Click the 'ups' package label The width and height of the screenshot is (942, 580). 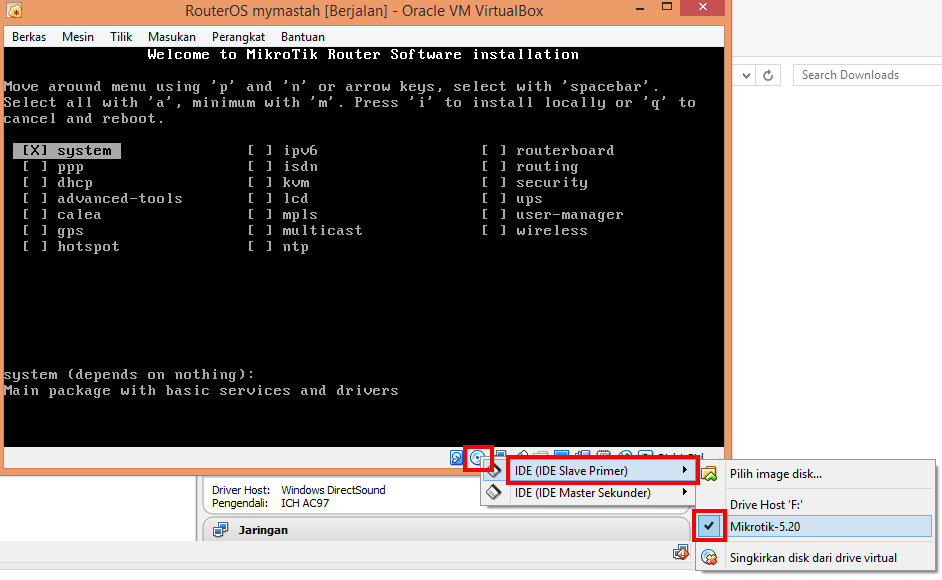529,199
